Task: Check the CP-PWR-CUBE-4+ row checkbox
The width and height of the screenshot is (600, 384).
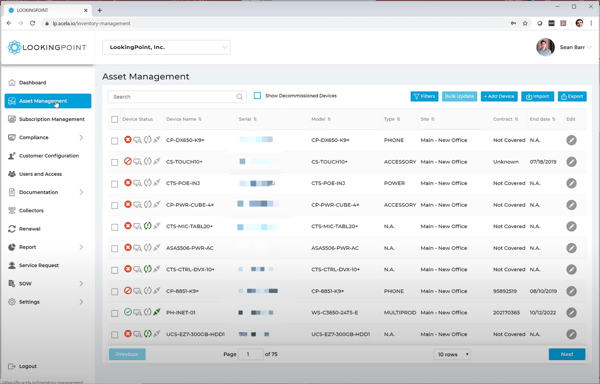Action: (114, 205)
